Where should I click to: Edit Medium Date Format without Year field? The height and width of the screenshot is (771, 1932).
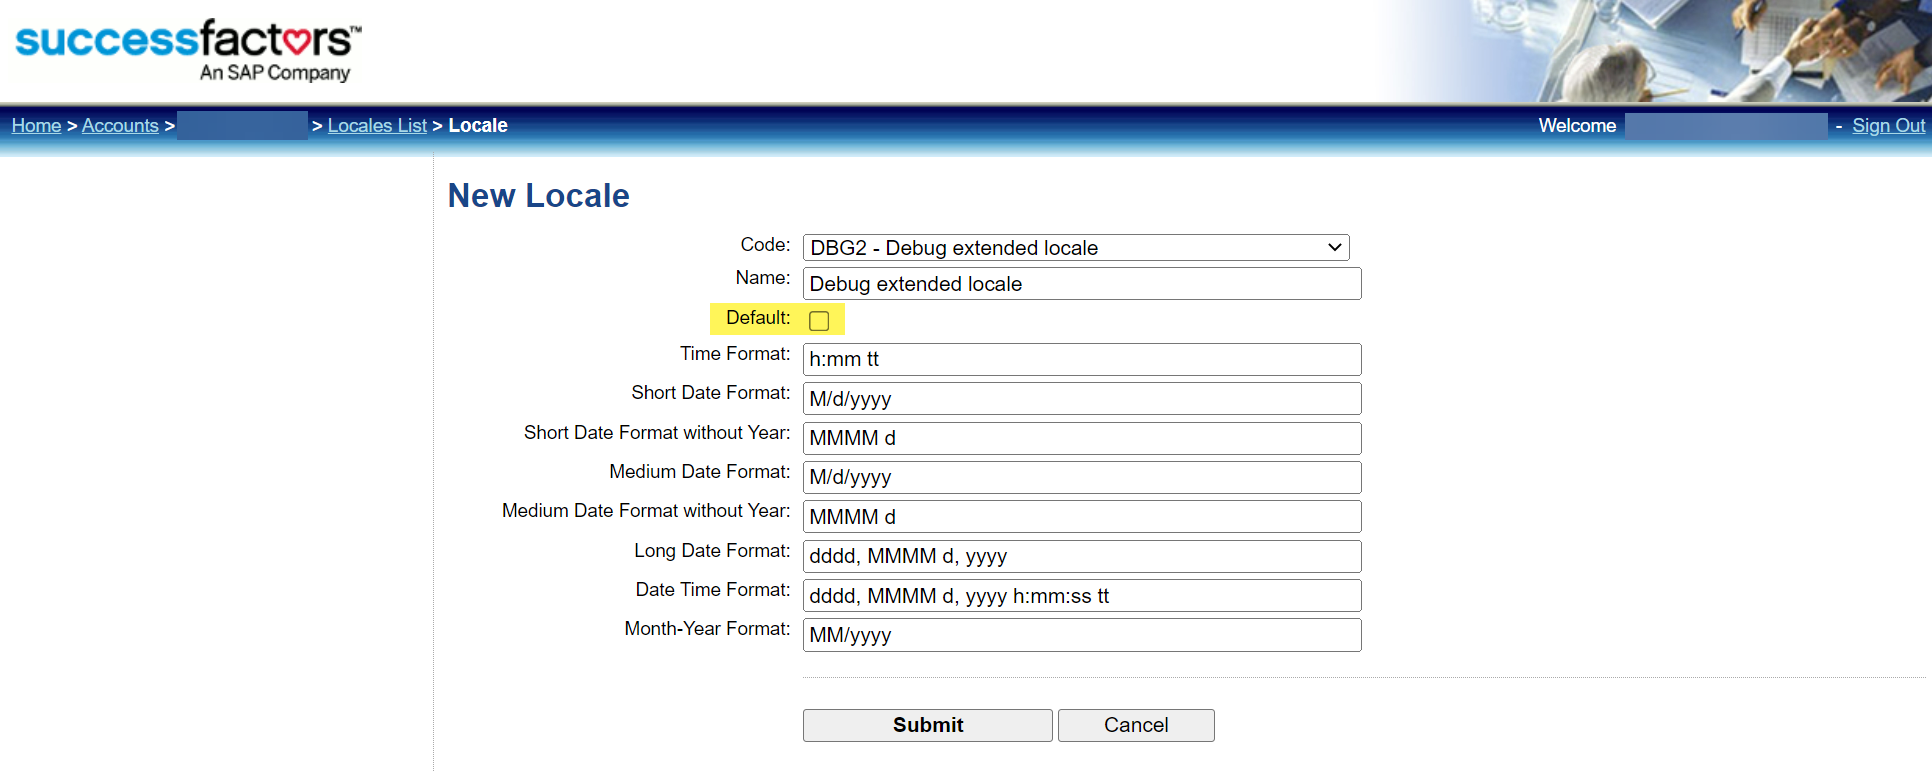1082,517
